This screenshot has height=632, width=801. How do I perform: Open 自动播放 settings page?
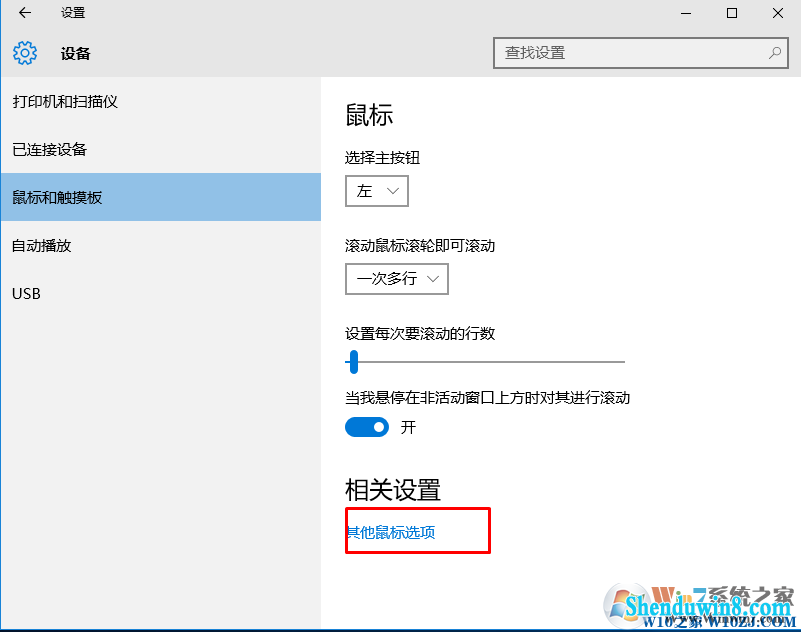[x=160, y=246]
